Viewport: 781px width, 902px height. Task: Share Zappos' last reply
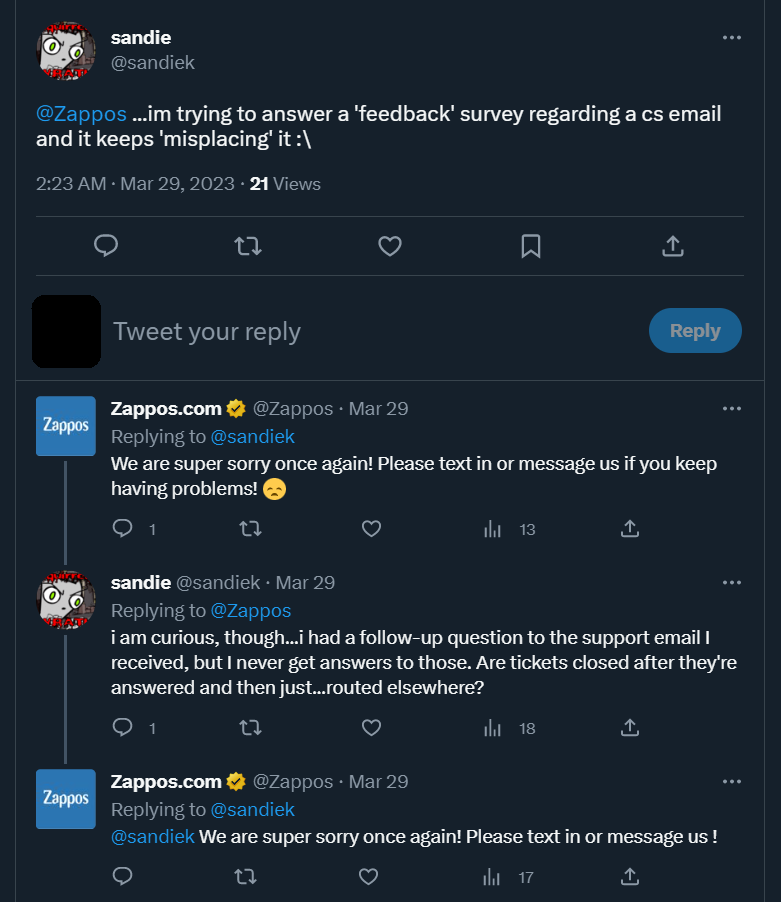click(629, 876)
